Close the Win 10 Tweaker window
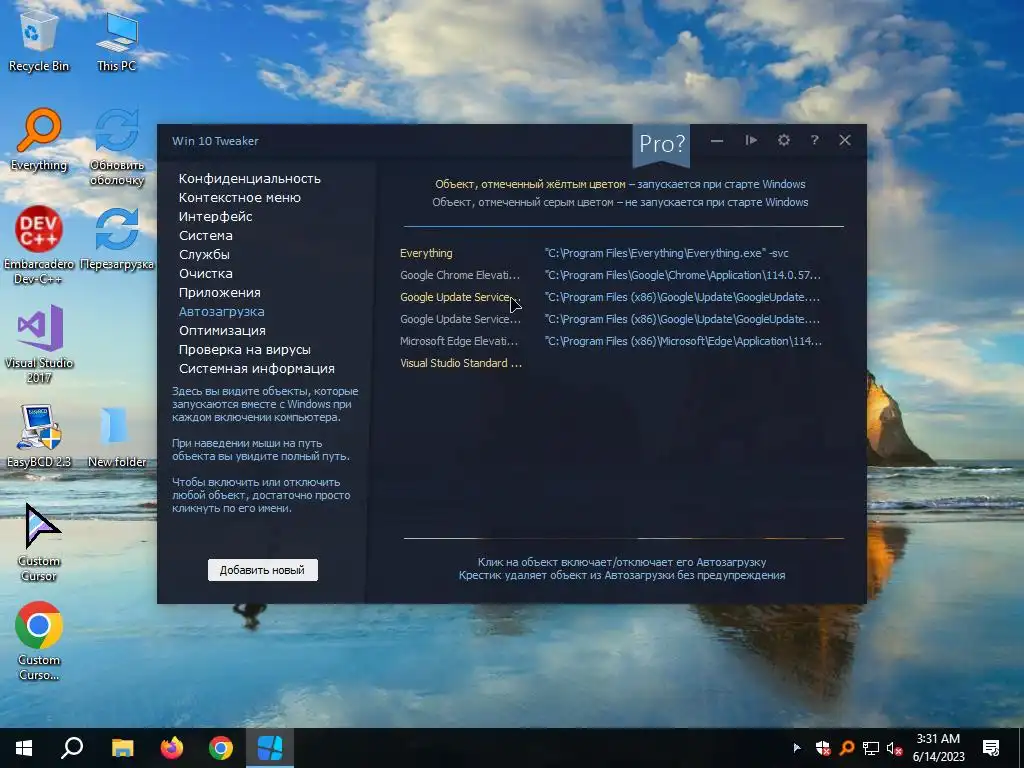This screenshot has height=768, width=1024. click(x=845, y=140)
